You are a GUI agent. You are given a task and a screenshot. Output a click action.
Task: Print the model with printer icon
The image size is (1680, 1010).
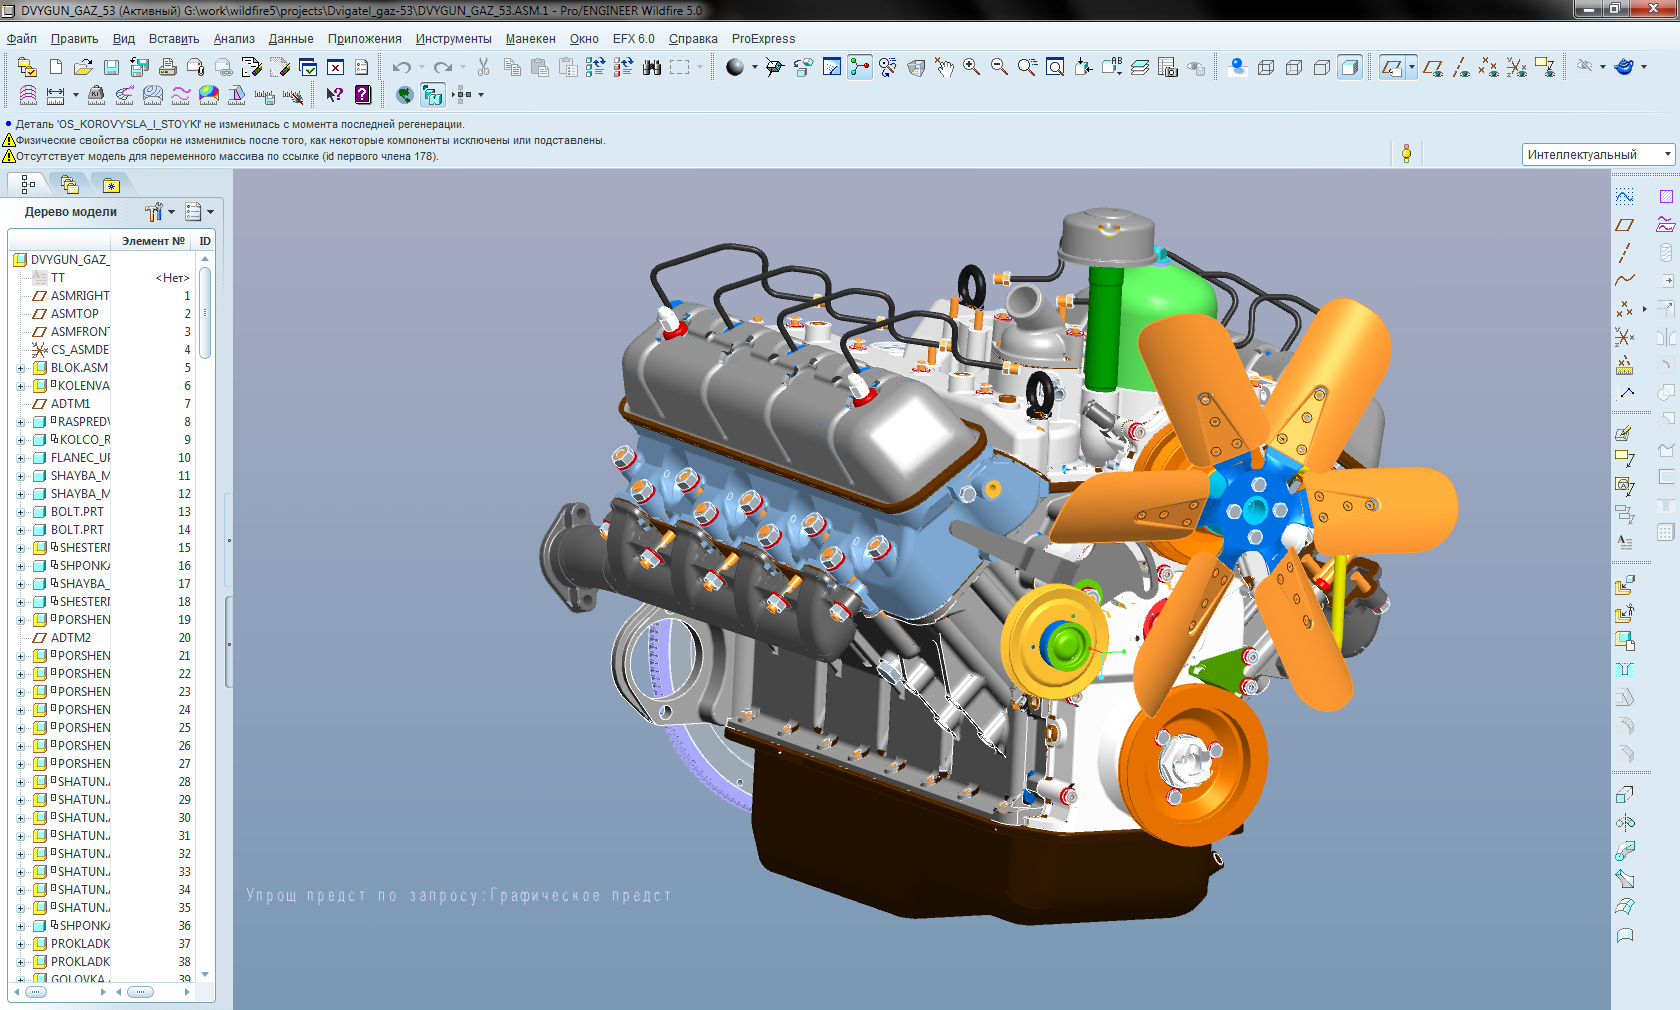(x=168, y=67)
